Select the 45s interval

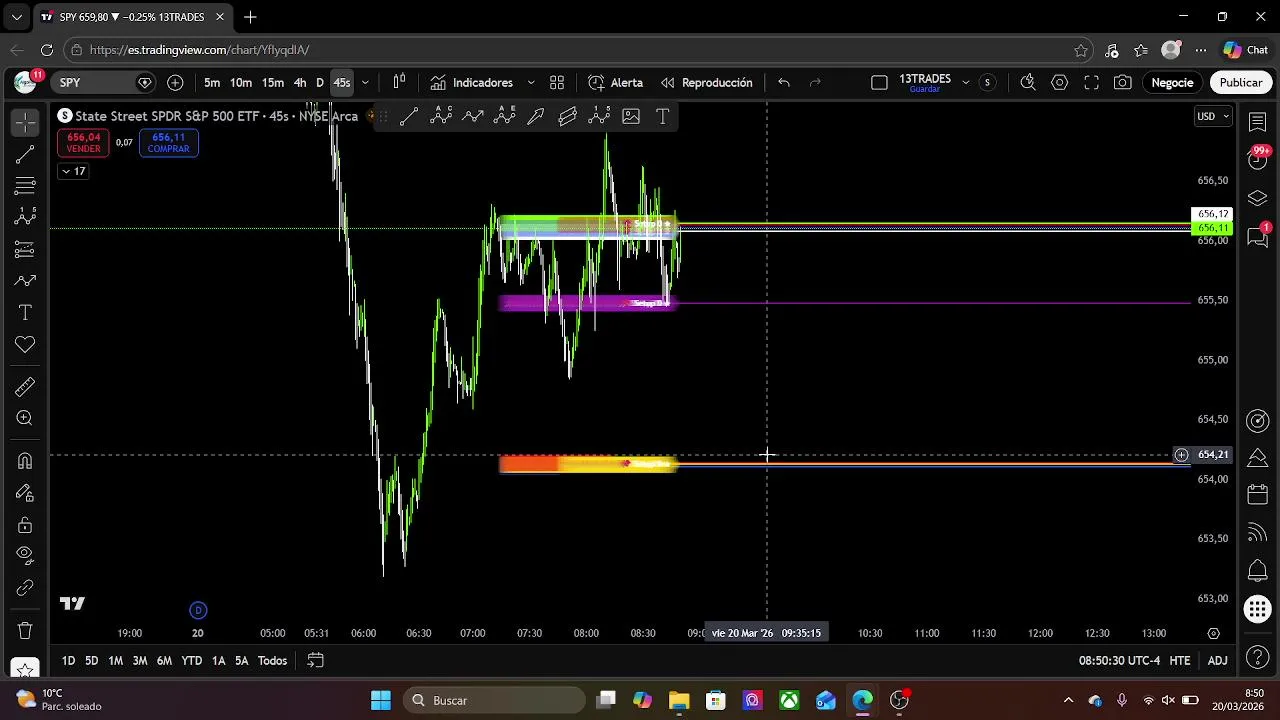[342, 83]
